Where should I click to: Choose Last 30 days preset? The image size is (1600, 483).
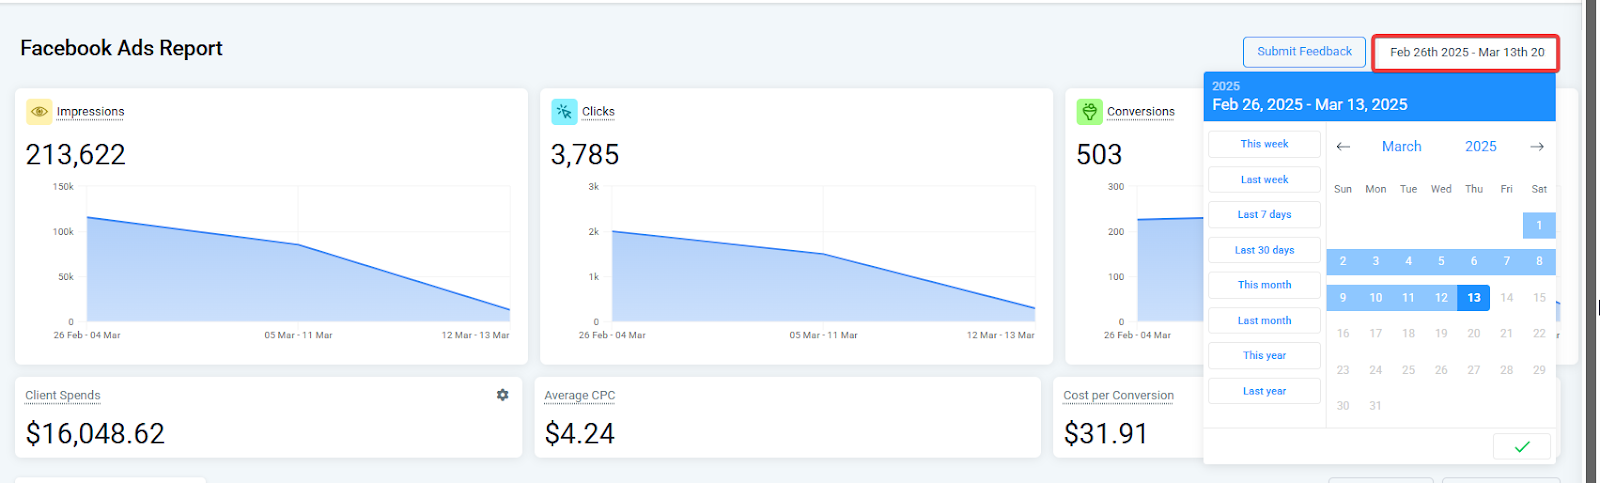[x=1264, y=250]
